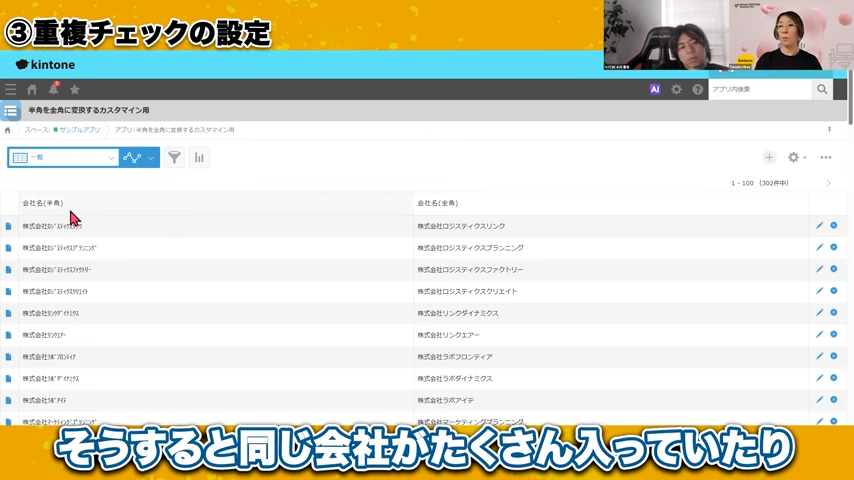This screenshot has width=854, height=480.
Task: Open the more options ellipsis menu
Action: tap(826, 157)
